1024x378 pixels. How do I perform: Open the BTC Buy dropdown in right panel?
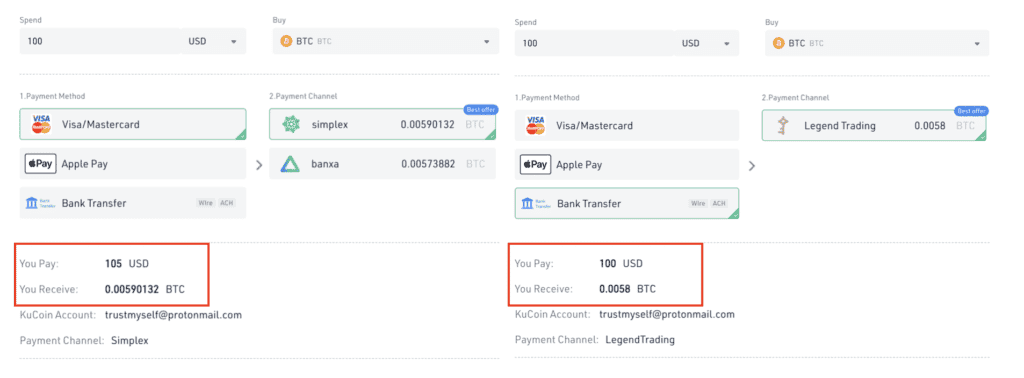pyautogui.click(x=877, y=43)
